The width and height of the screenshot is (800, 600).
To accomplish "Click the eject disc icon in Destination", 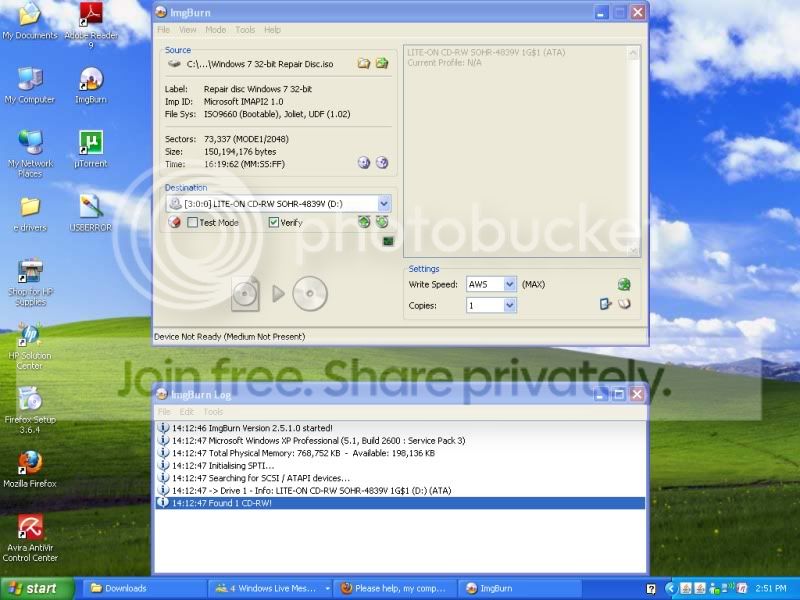I will coord(174,222).
